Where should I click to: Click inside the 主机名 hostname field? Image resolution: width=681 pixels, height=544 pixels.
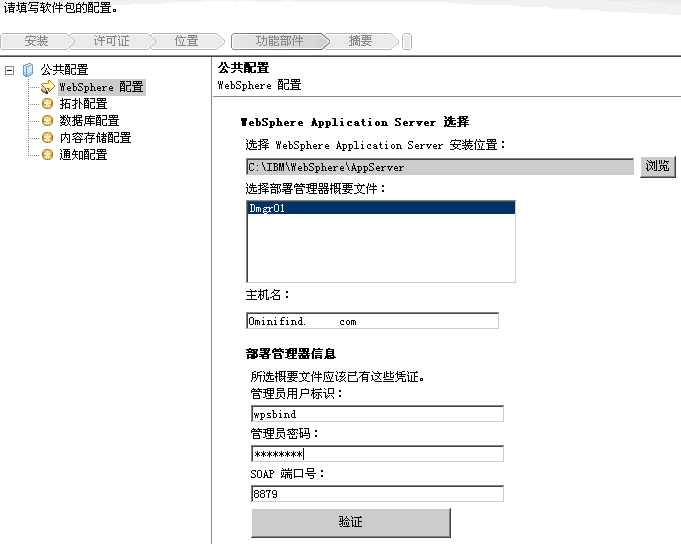coord(372,321)
